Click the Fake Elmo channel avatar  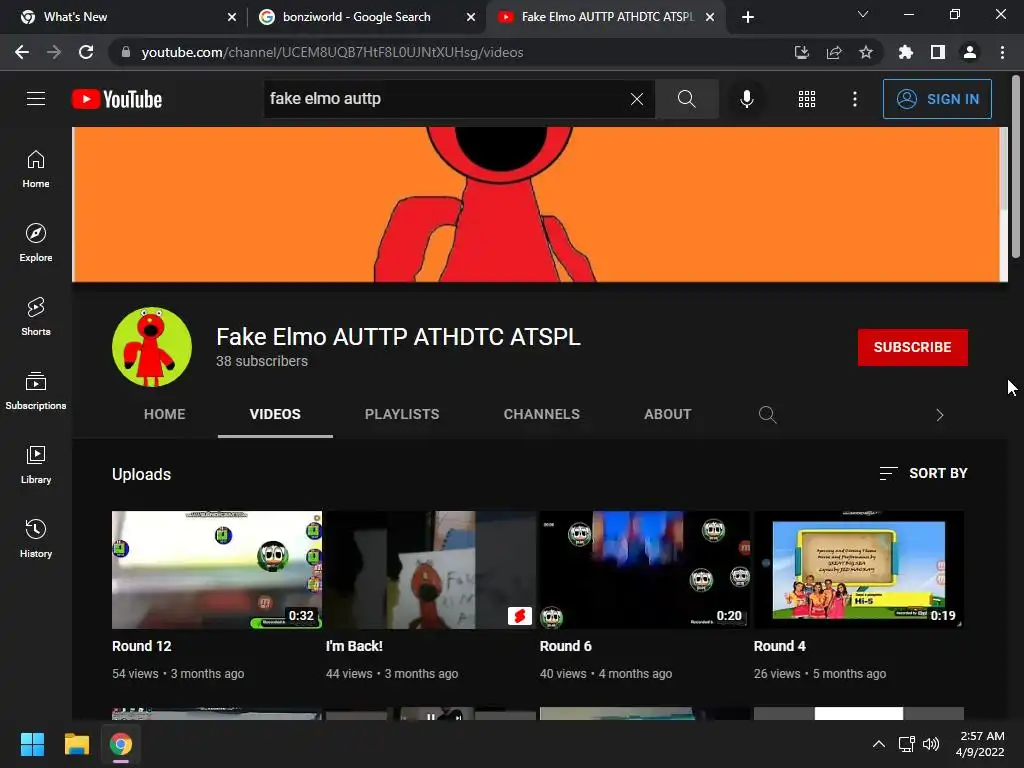pos(152,347)
